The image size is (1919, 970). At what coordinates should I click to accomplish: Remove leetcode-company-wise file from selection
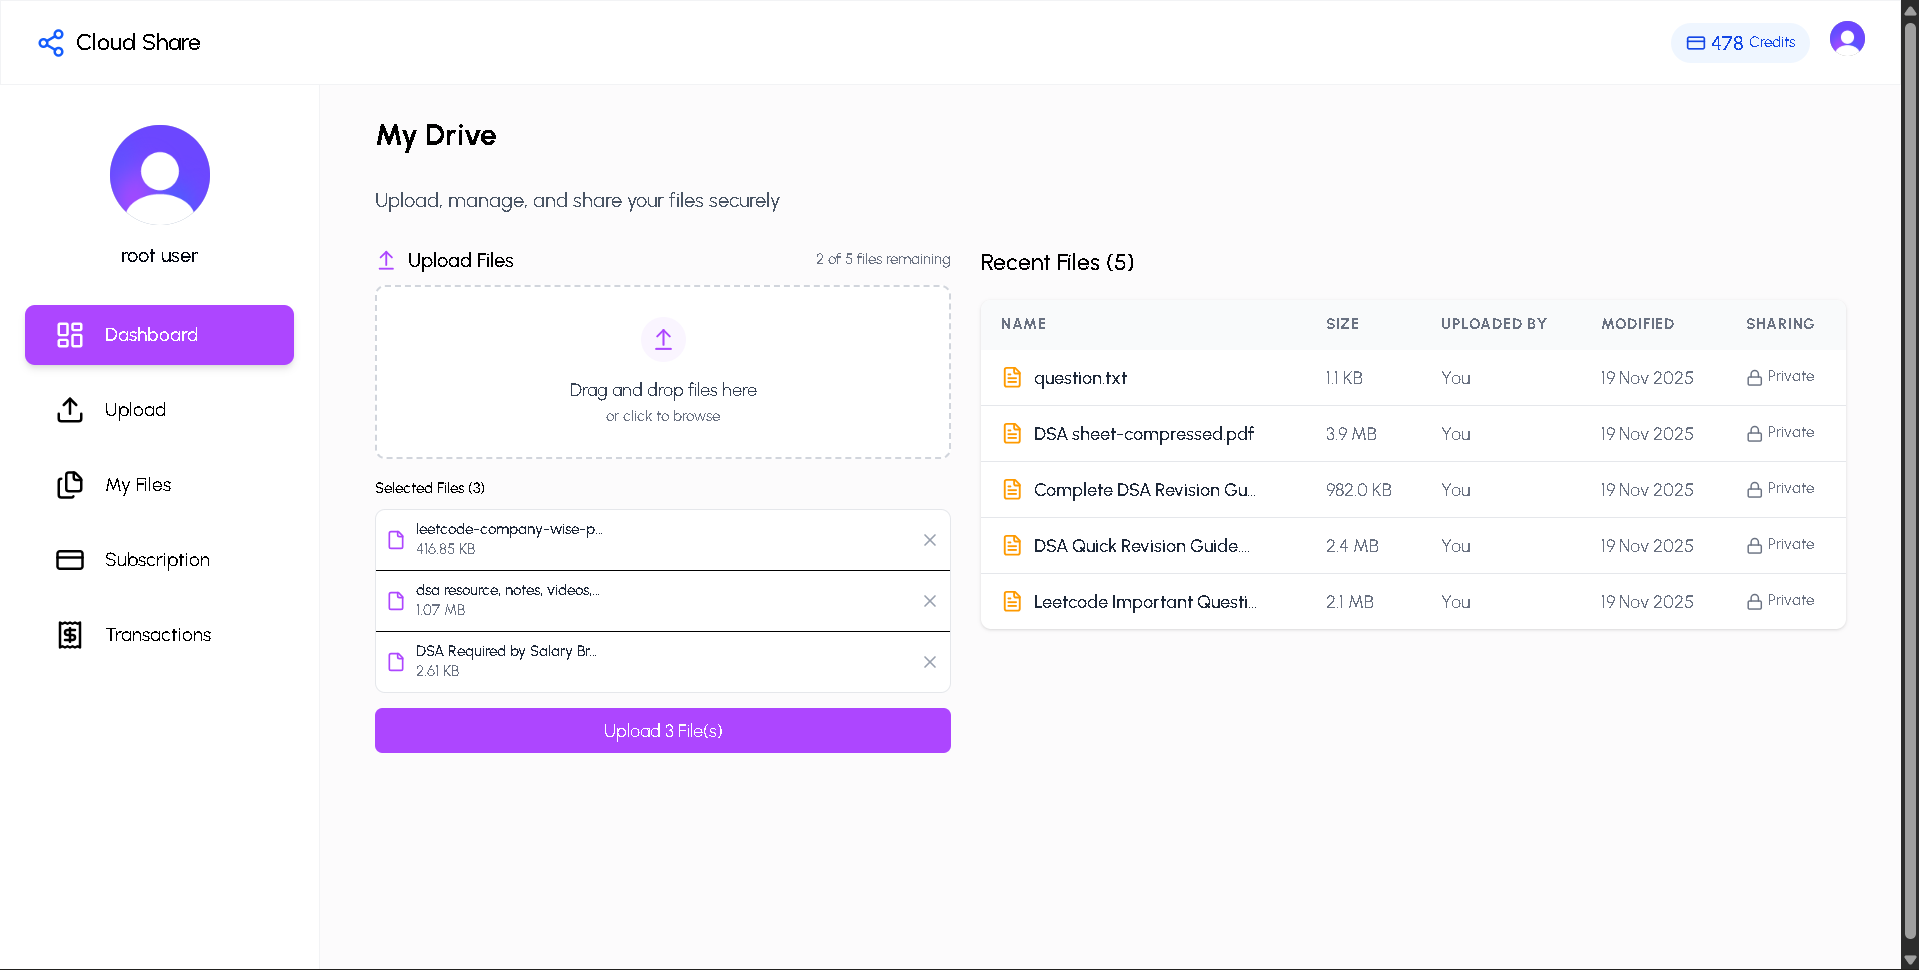point(930,540)
